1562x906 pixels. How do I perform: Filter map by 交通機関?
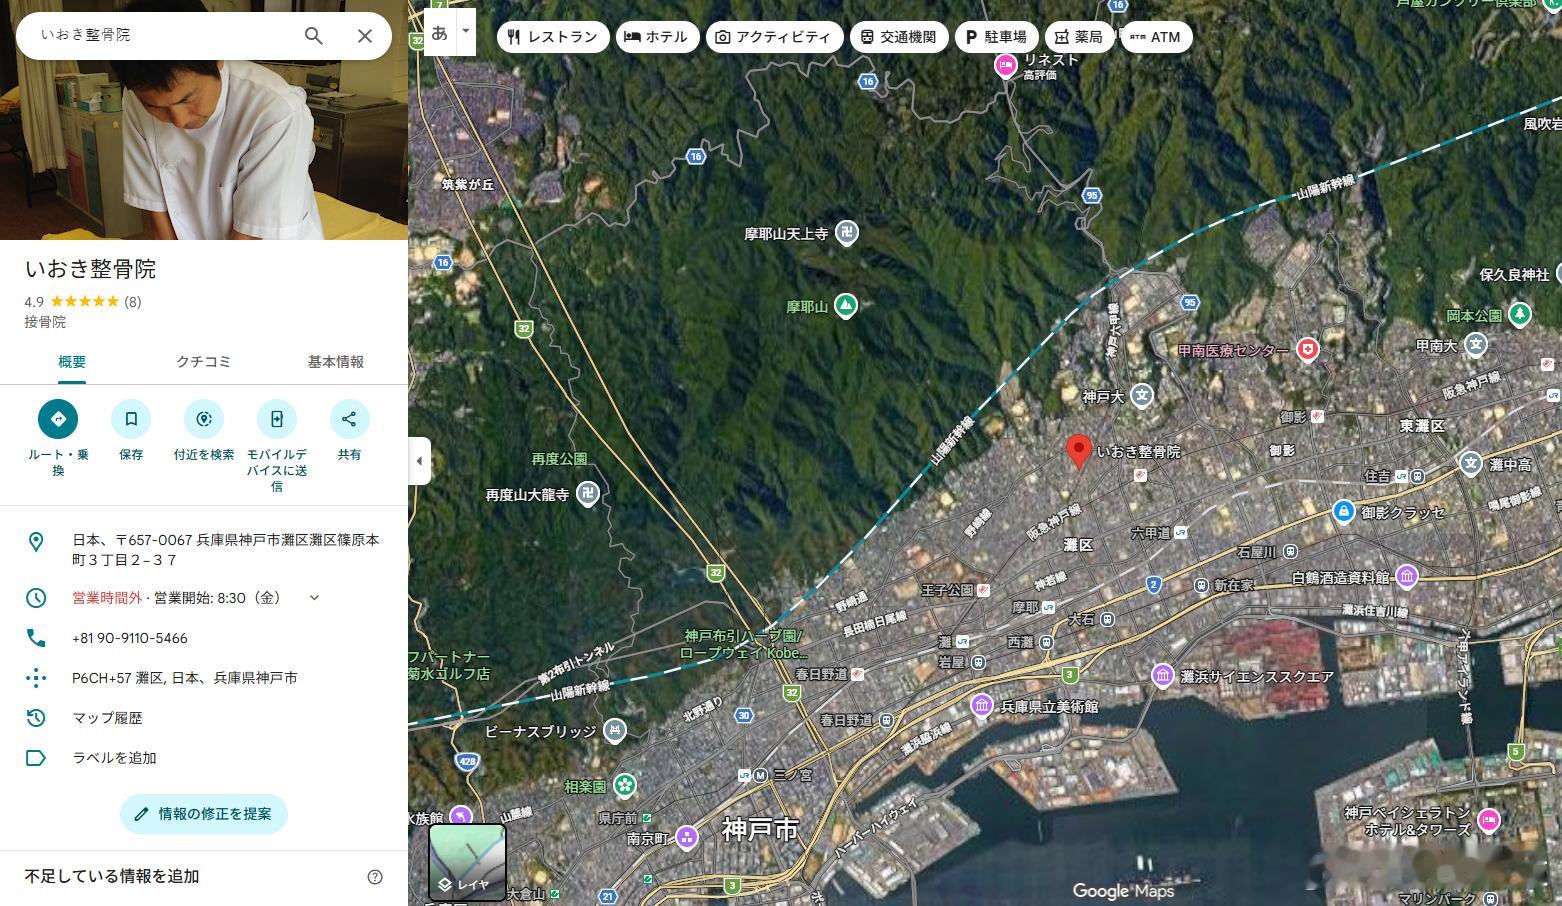[899, 37]
